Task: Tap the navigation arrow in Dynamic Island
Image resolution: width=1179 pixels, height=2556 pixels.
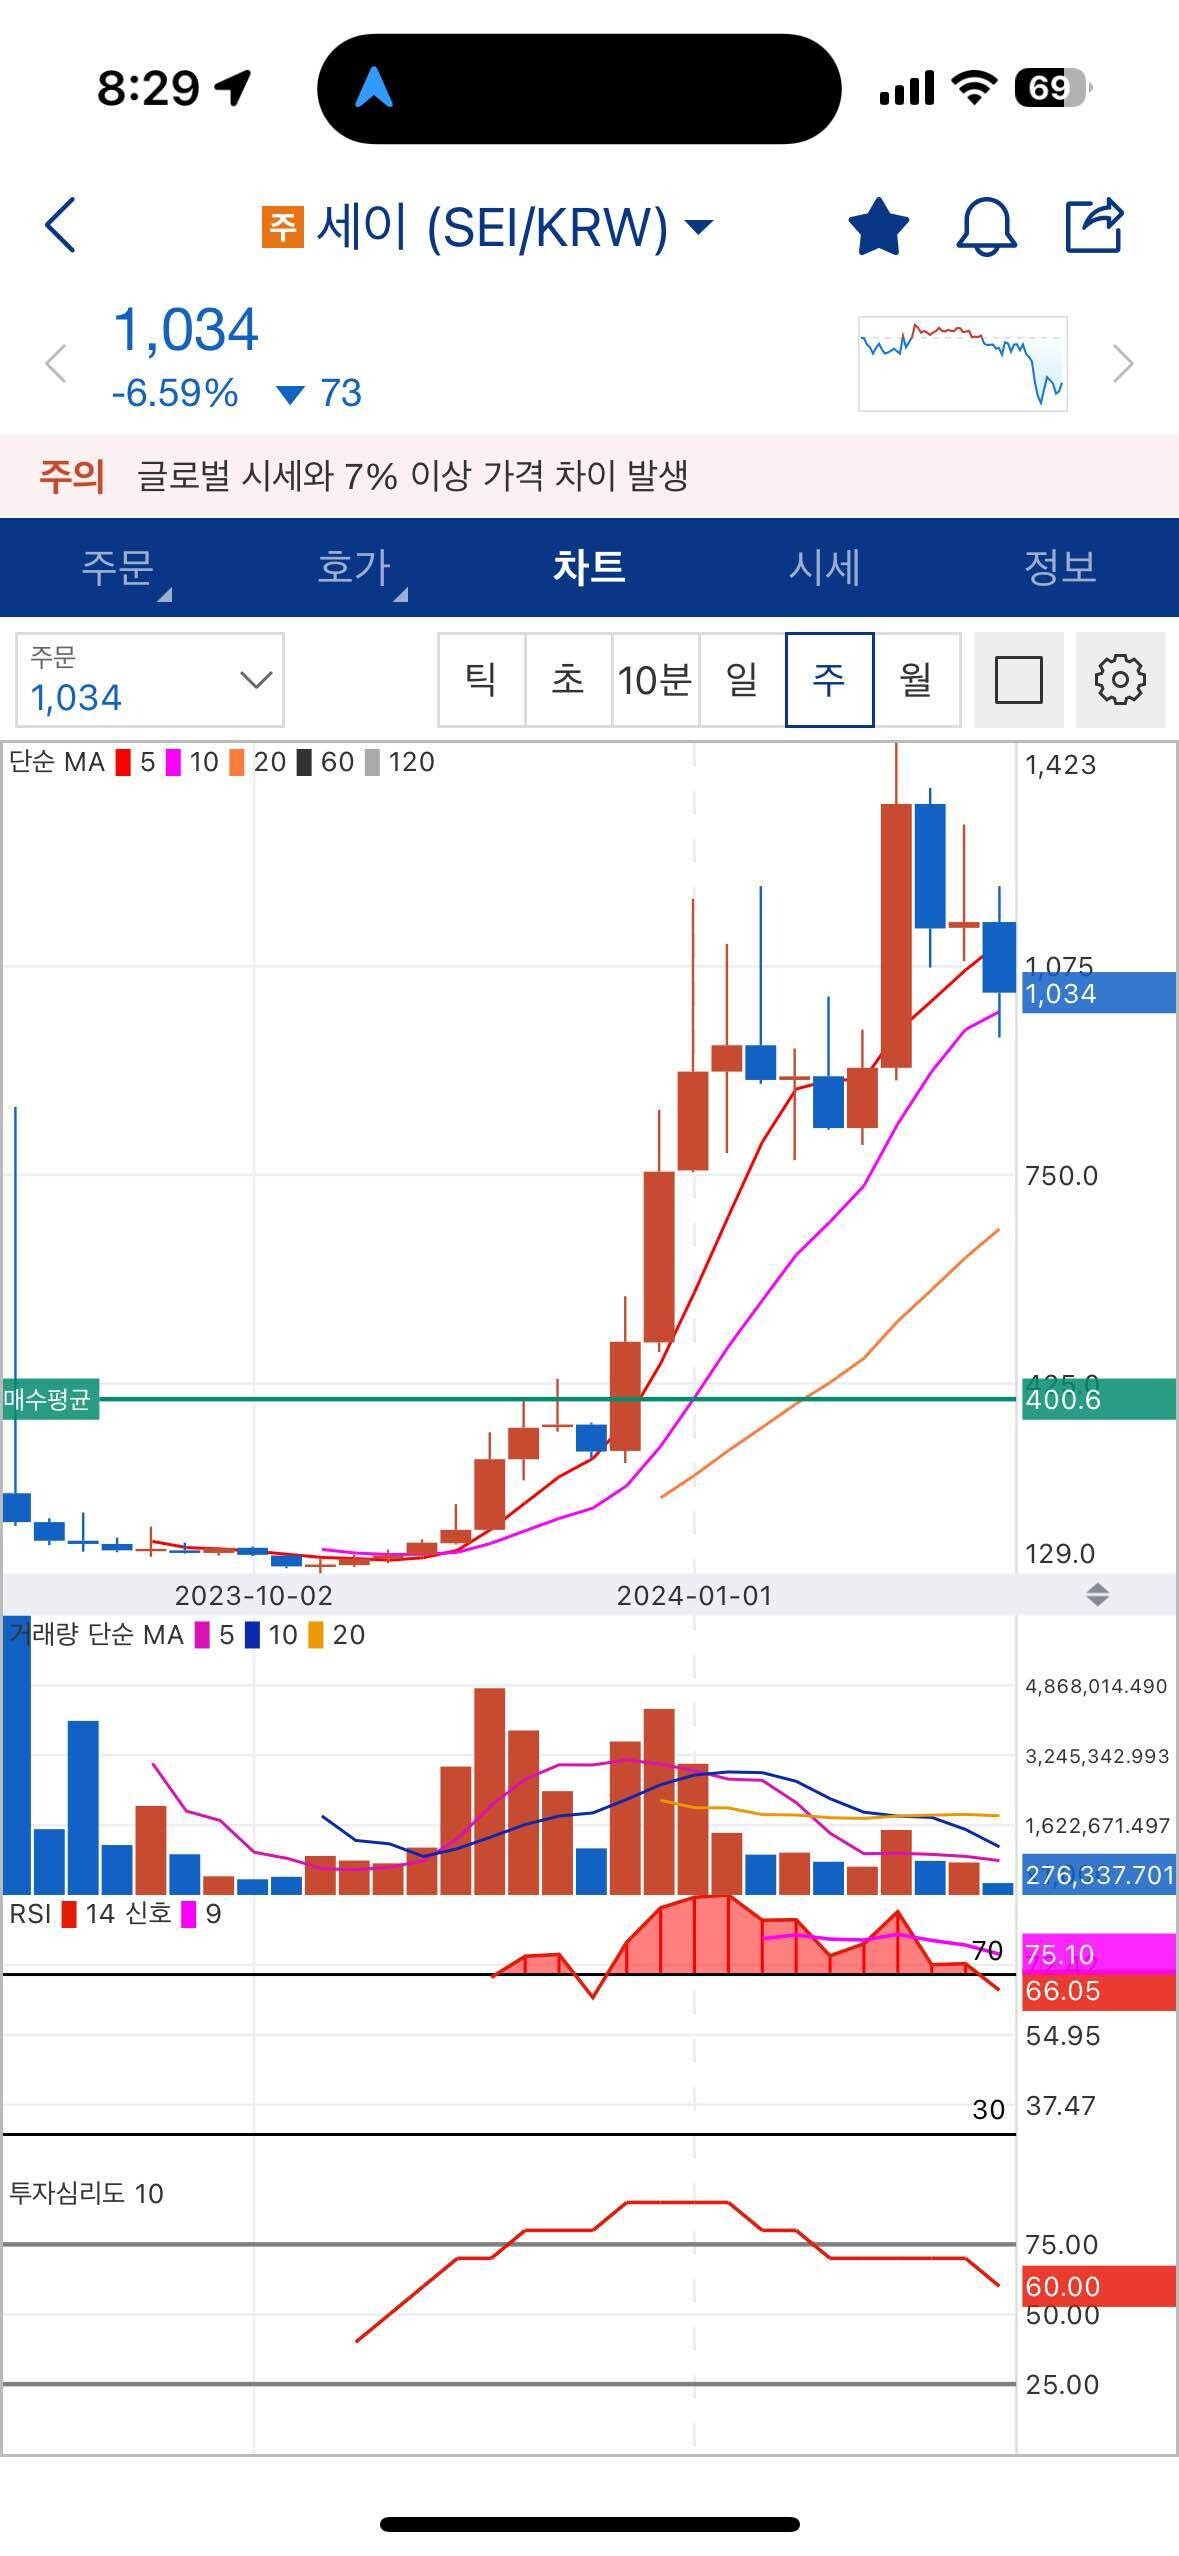Action: click(x=374, y=88)
